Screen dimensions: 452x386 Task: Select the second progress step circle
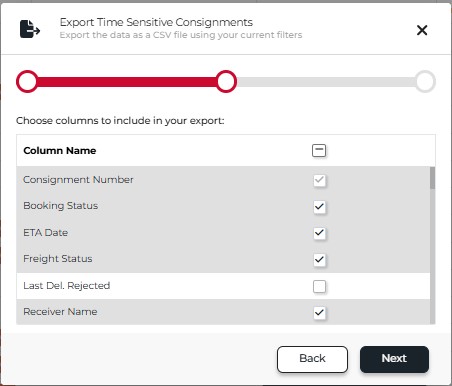tap(226, 81)
